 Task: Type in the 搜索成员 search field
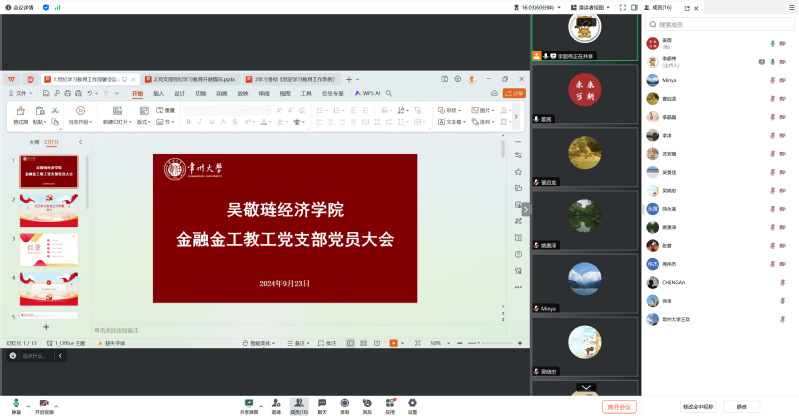click(715, 24)
